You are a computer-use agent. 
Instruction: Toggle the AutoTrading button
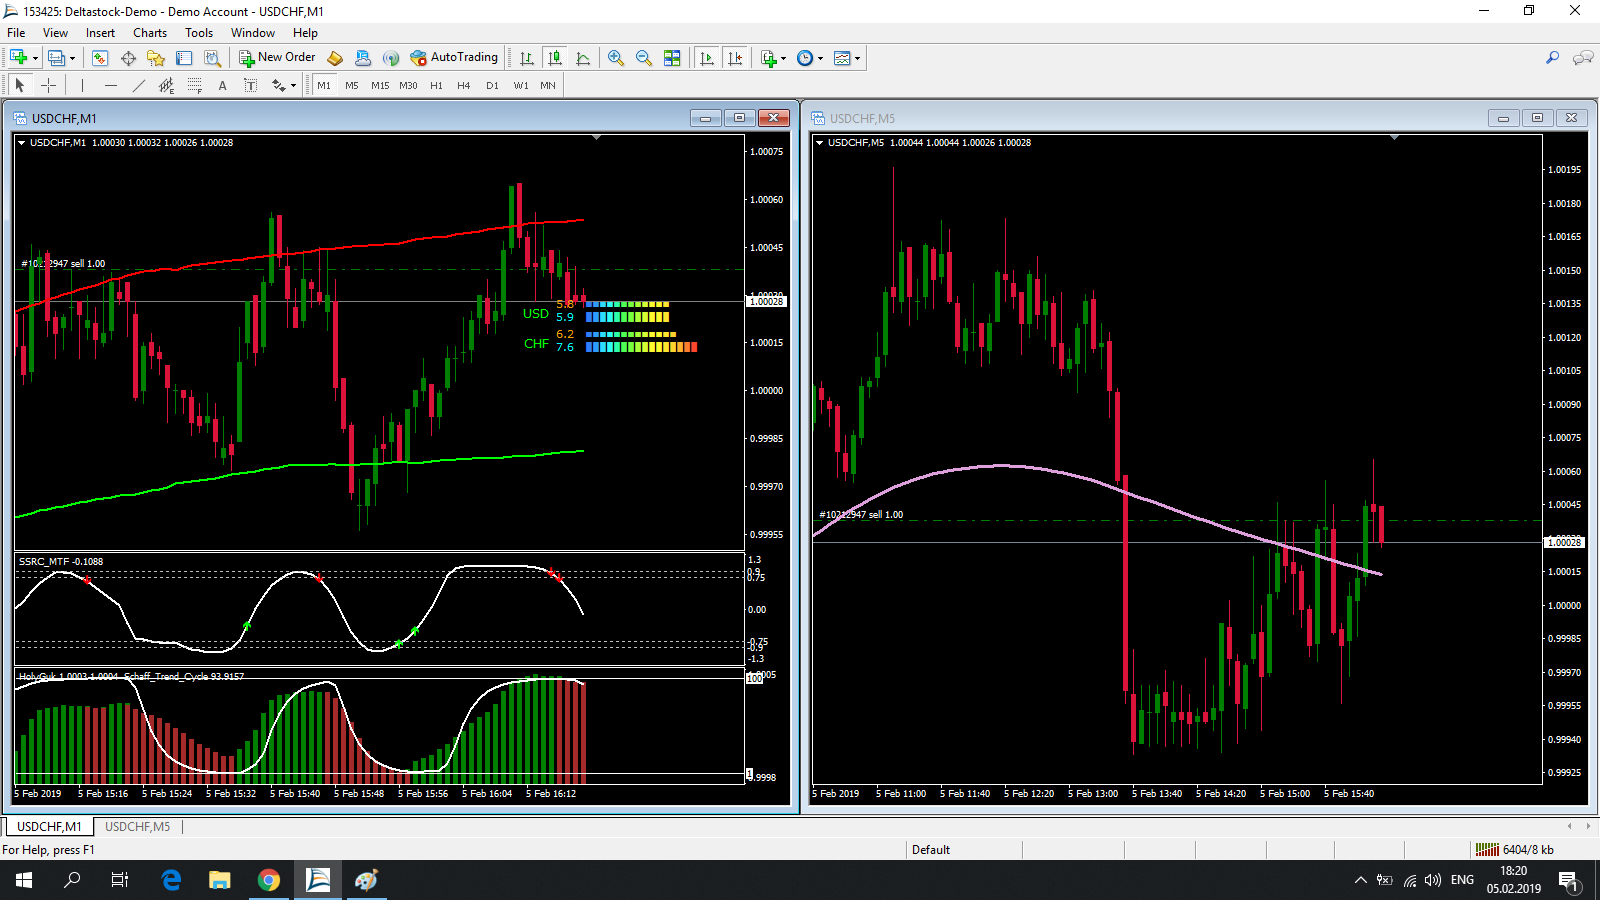(x=454, y=58)
